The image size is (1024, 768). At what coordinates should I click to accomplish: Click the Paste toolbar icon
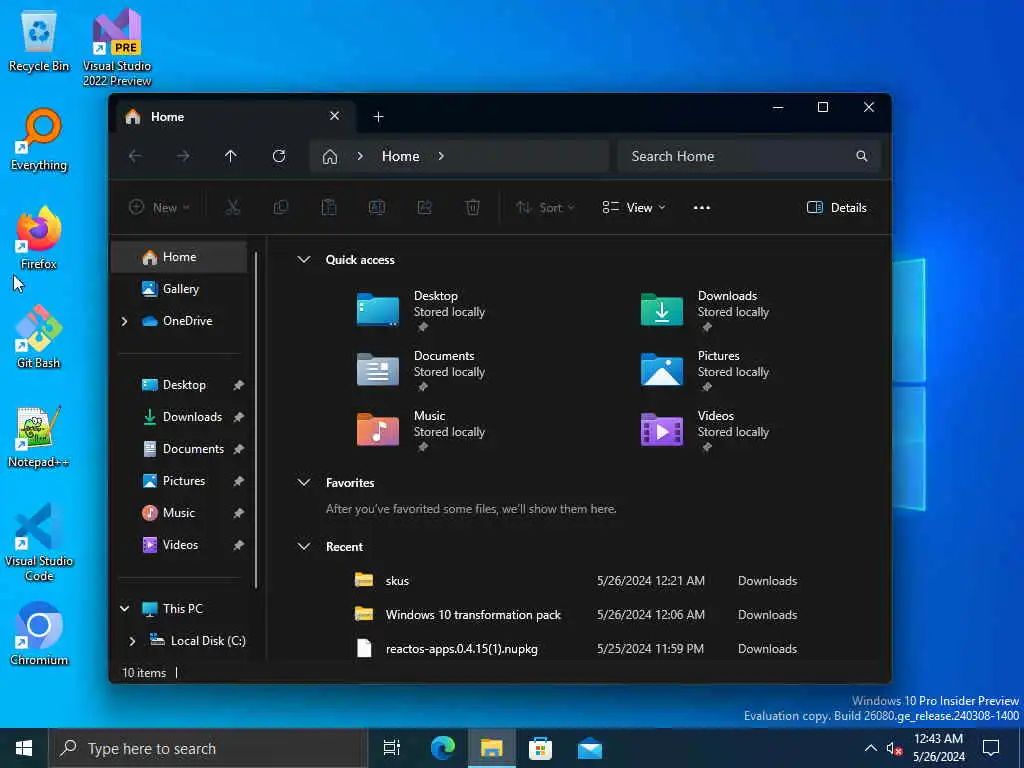(x=328, y=208)
